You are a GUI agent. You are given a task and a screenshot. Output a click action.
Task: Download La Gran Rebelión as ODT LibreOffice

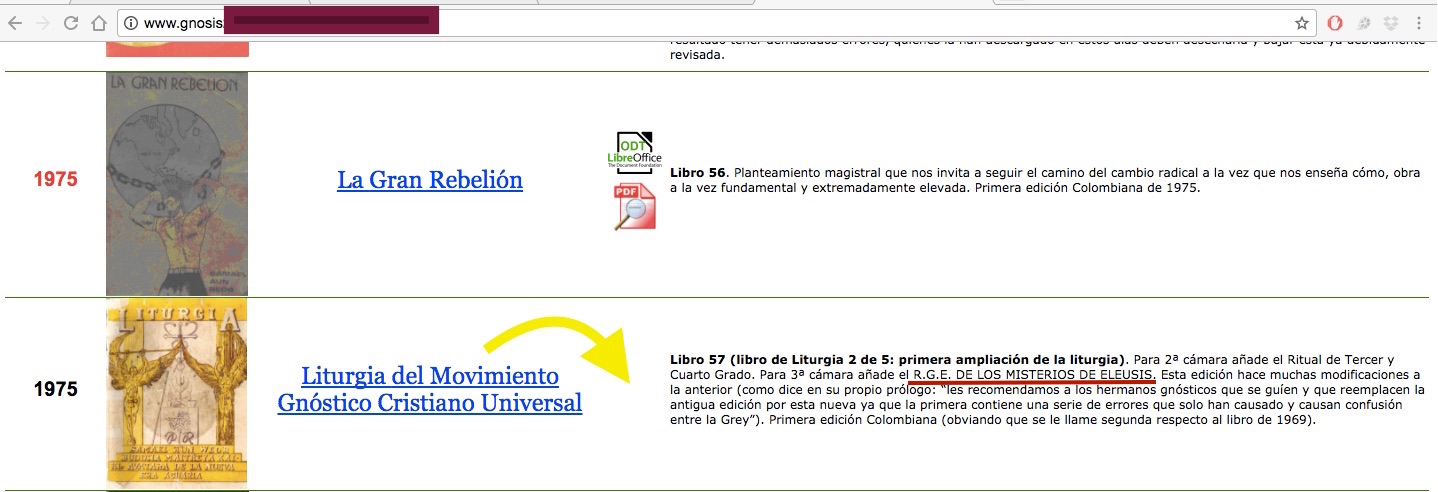(x=634, y=152)
